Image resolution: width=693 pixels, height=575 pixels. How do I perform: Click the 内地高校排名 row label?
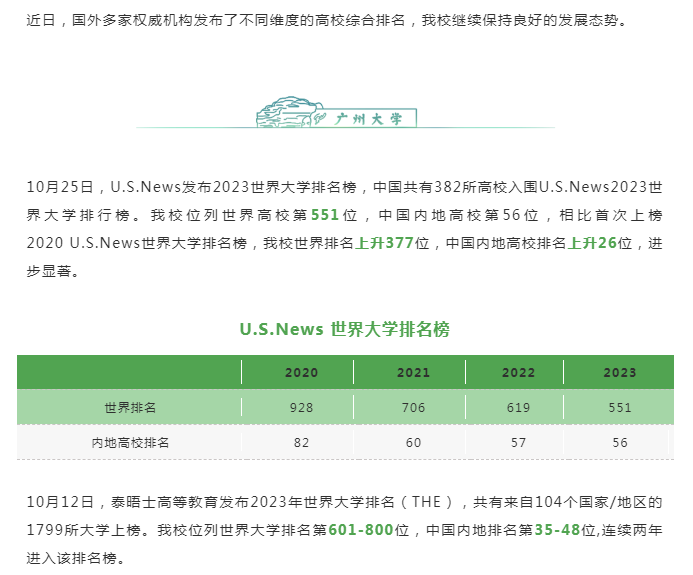(130, 442)
